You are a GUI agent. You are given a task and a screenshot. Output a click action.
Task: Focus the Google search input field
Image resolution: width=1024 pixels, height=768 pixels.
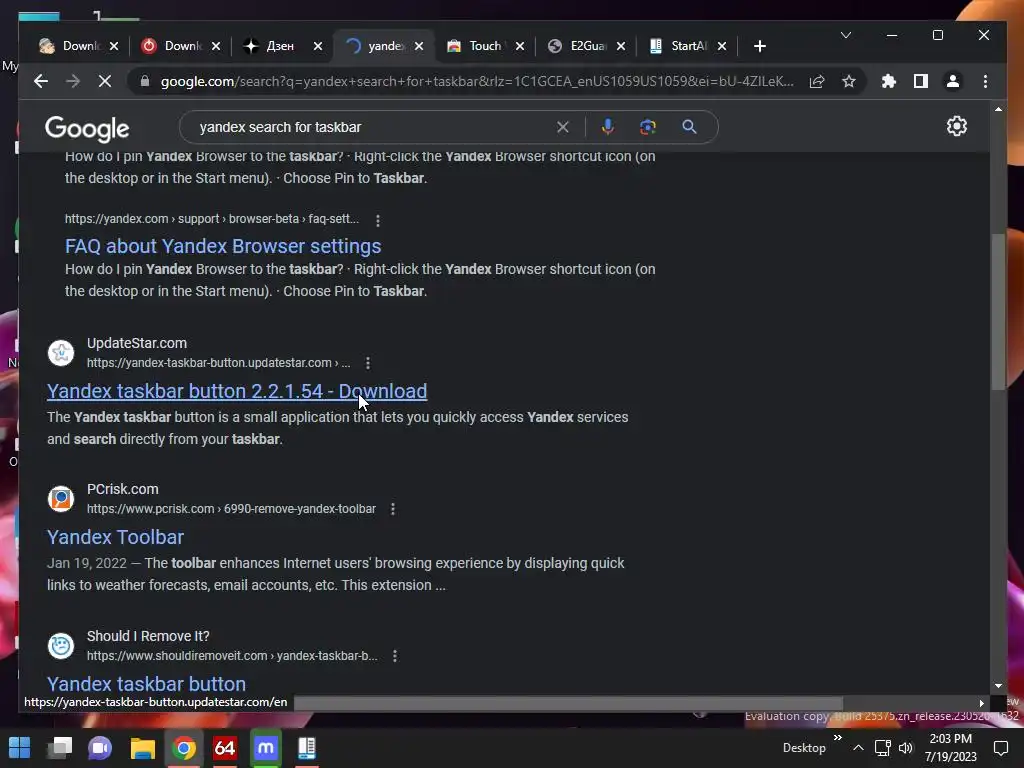point(372,127)
